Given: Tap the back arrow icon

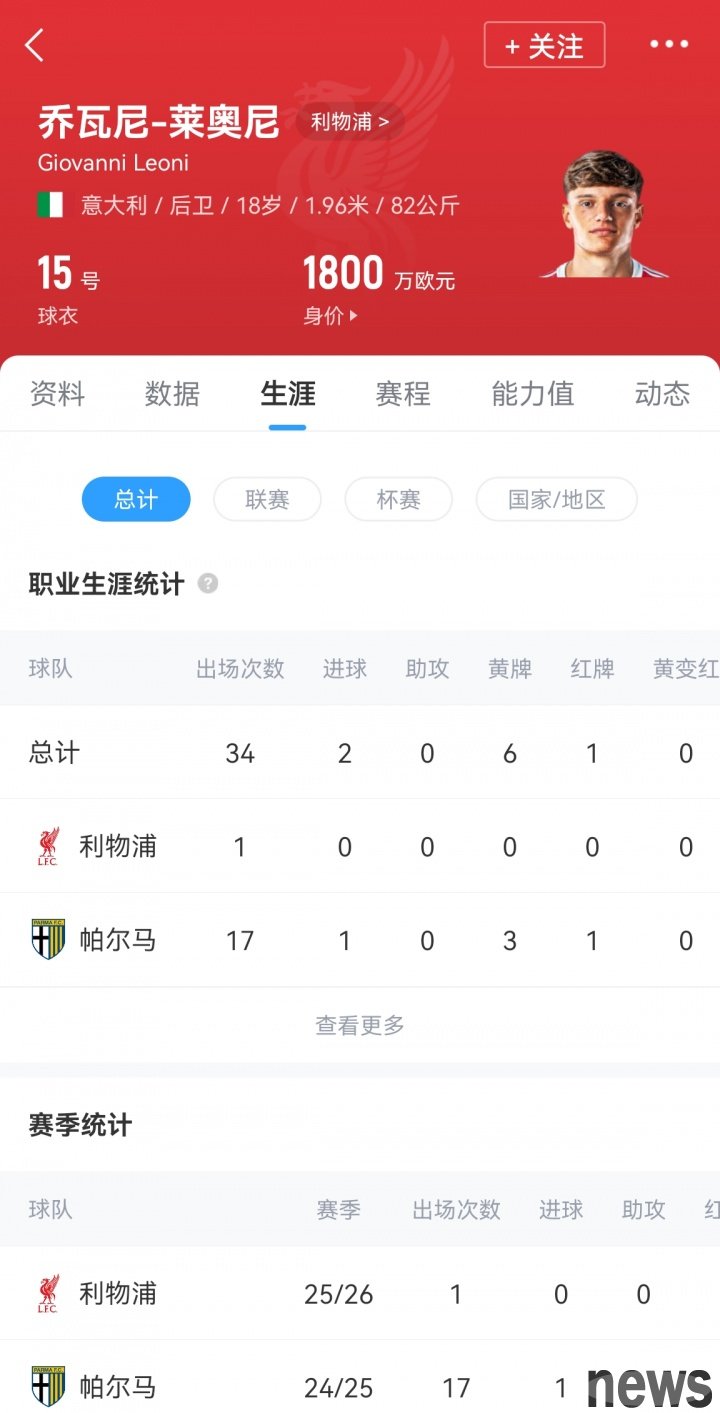Looking at the screenshot, I should pos(35,45).
